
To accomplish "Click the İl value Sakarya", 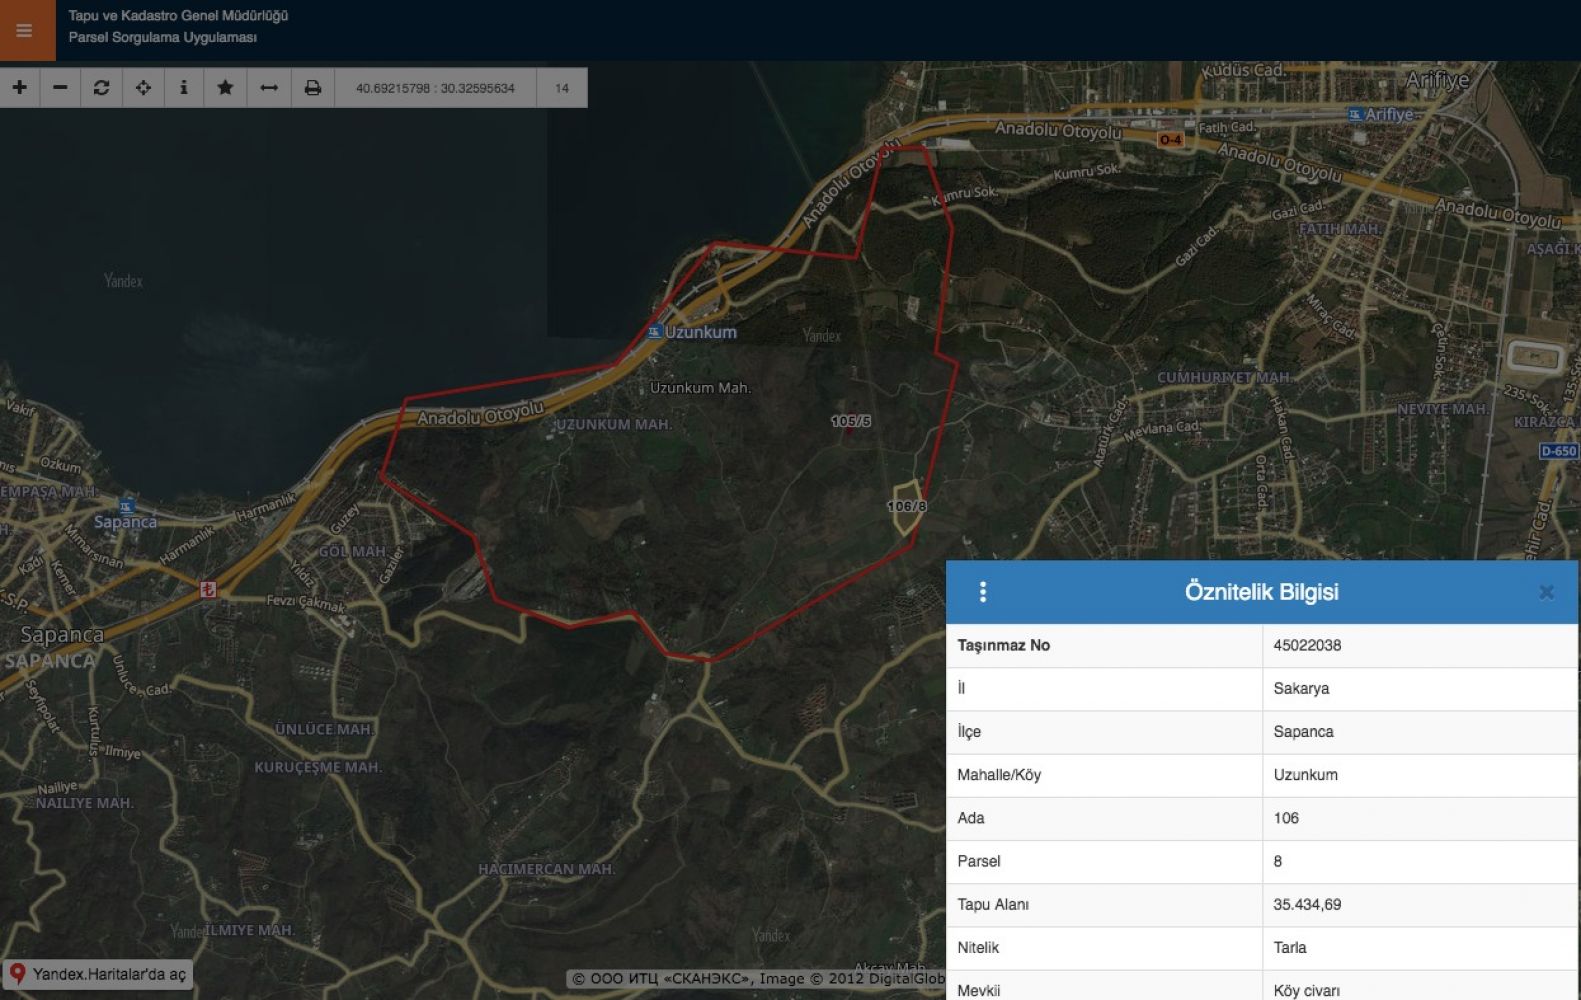I will click(x=1301, y=688).
